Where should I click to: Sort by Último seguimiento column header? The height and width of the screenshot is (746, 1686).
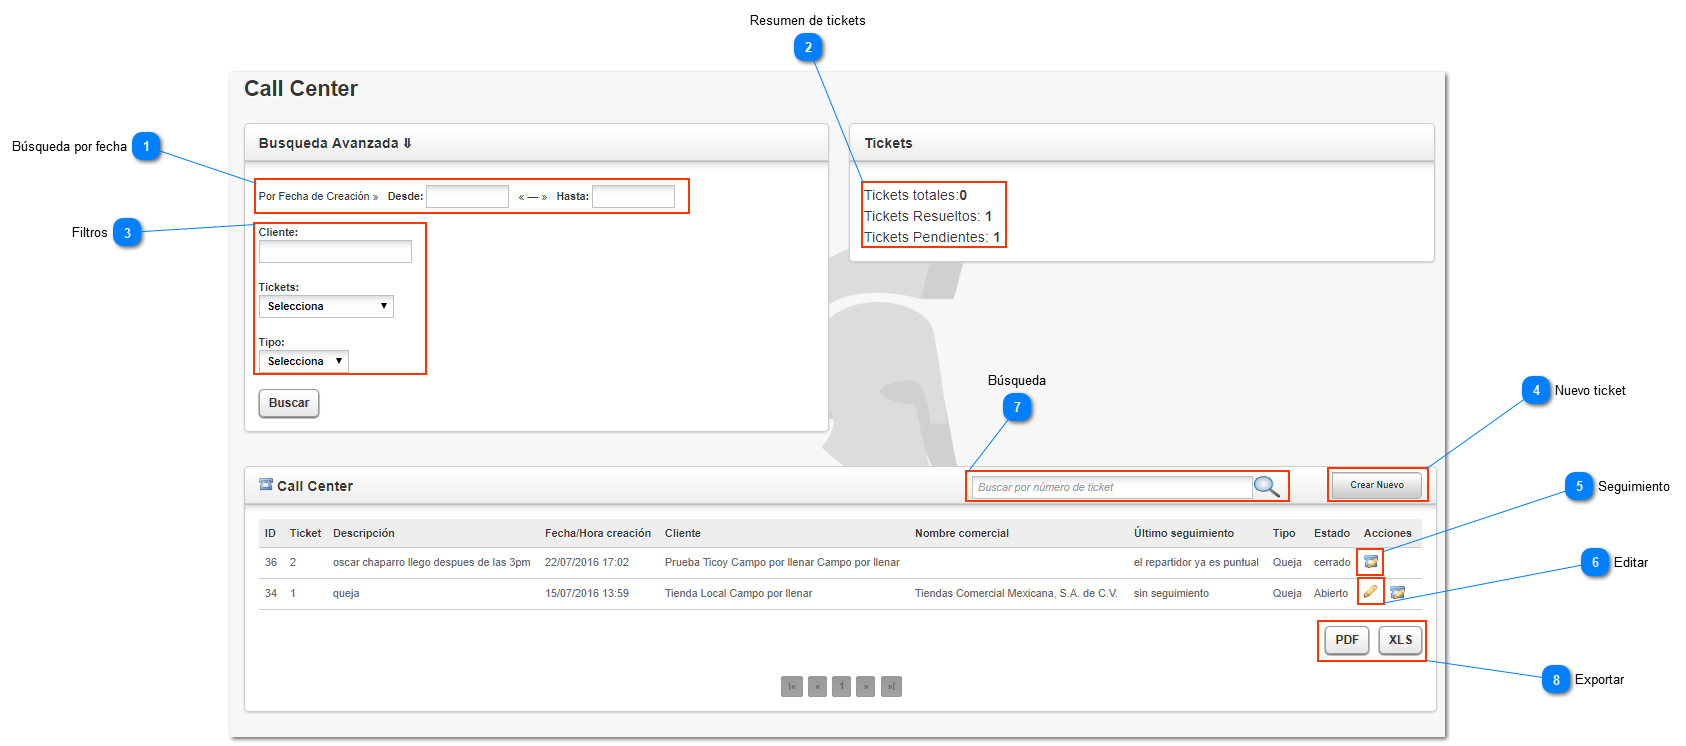point(1184,533)
